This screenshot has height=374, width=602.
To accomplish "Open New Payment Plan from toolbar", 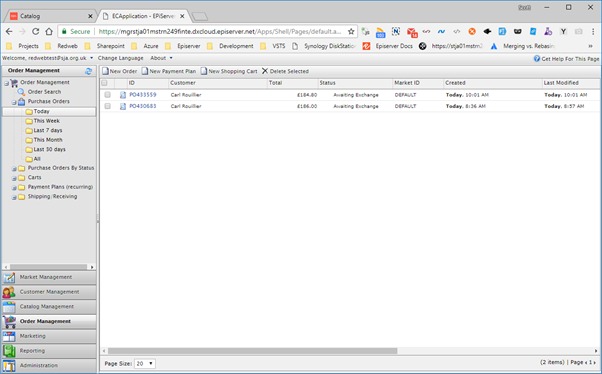I will pyautogui.click(x=169, y=71).
